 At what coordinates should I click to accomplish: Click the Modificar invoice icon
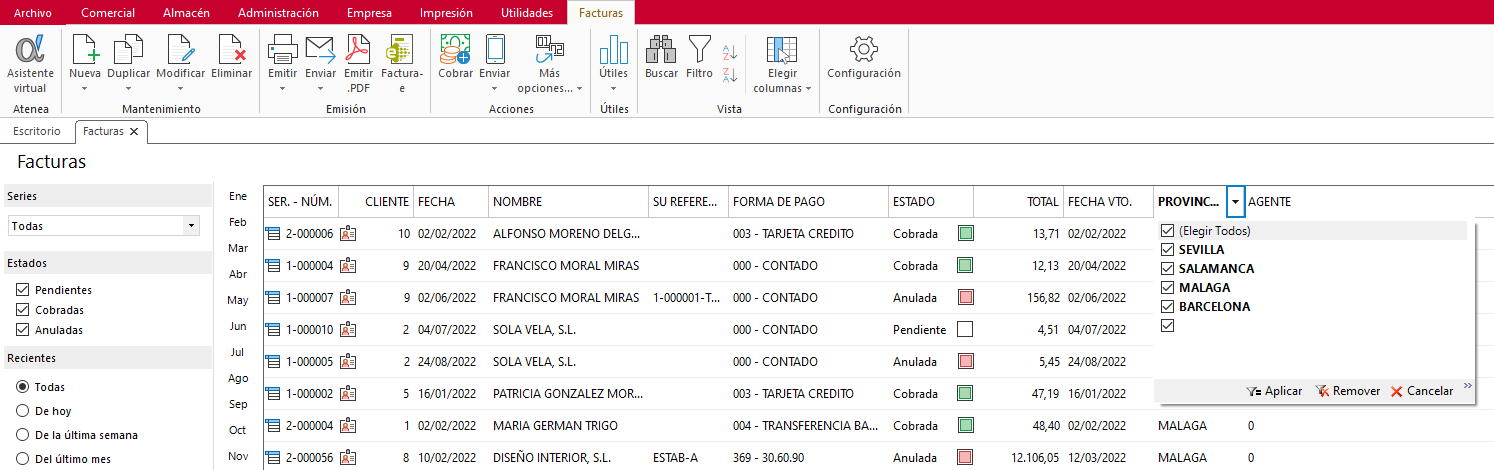click(x=180, y=50)
